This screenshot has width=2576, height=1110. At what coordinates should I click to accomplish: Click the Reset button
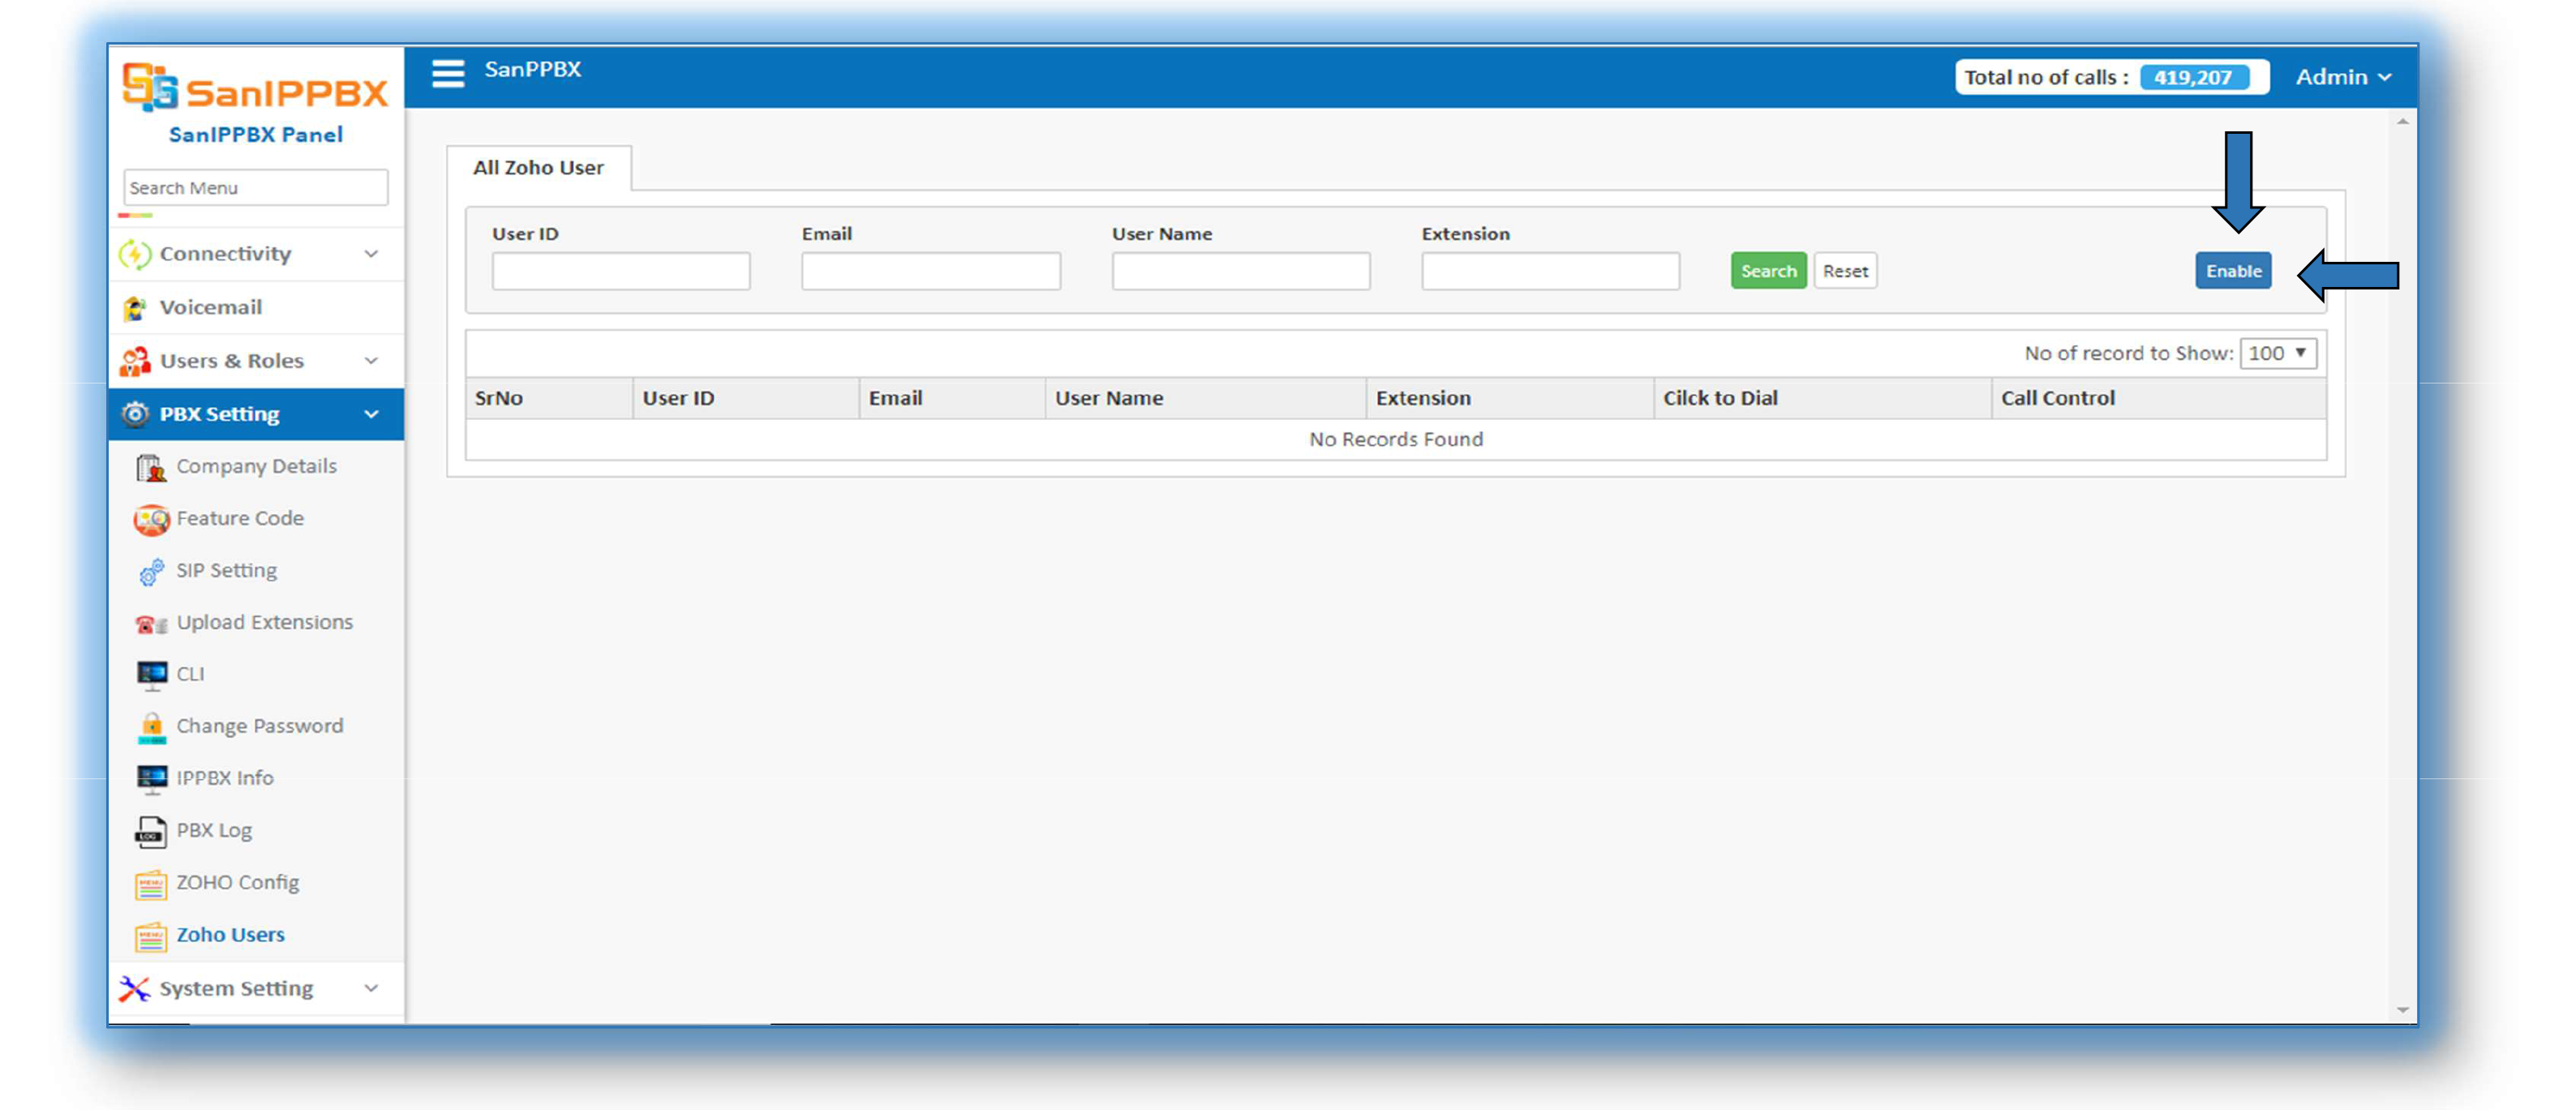[x=1845, y=271]
